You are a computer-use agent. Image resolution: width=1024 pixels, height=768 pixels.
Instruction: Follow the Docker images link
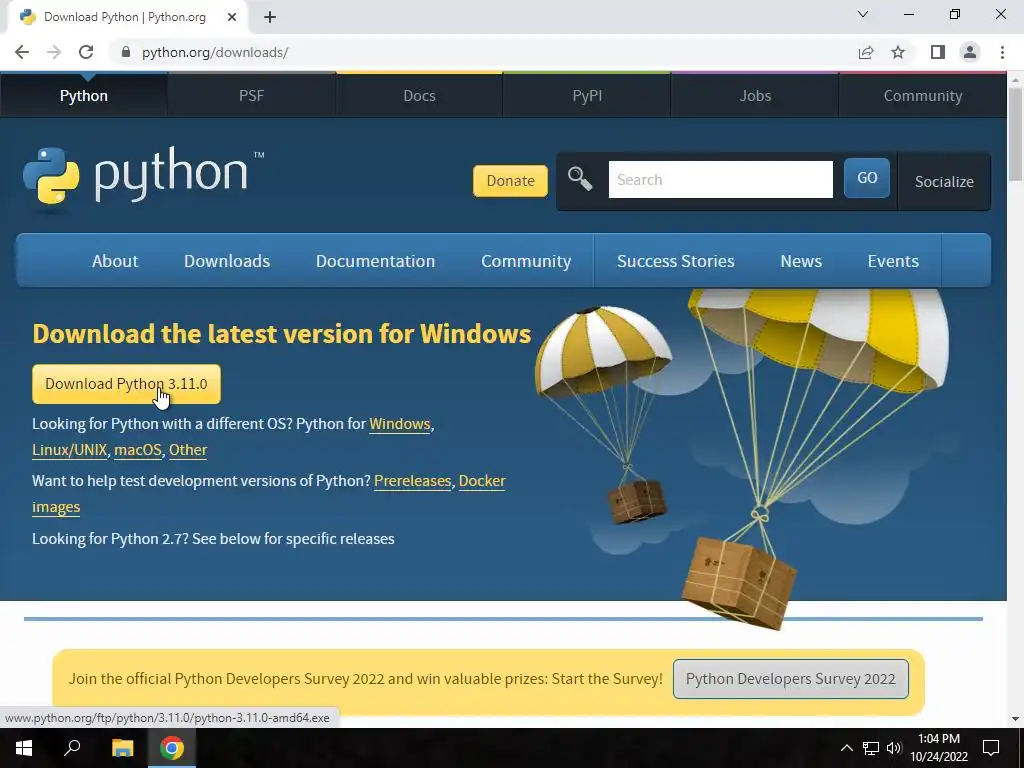[482, 481]
